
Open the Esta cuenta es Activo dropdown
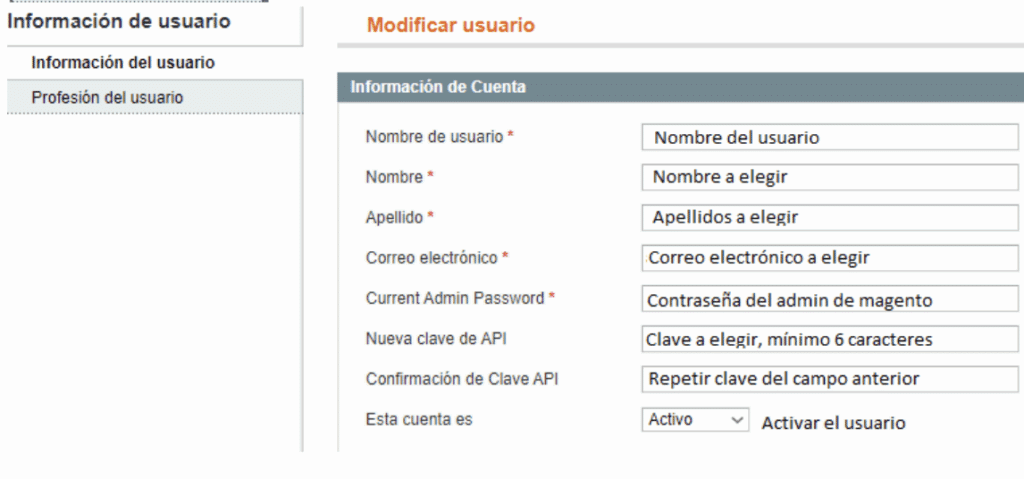[695, 420]
